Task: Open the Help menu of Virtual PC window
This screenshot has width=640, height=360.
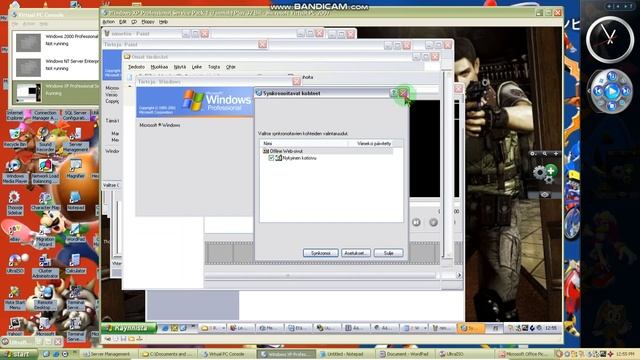Action: [163, 22]
